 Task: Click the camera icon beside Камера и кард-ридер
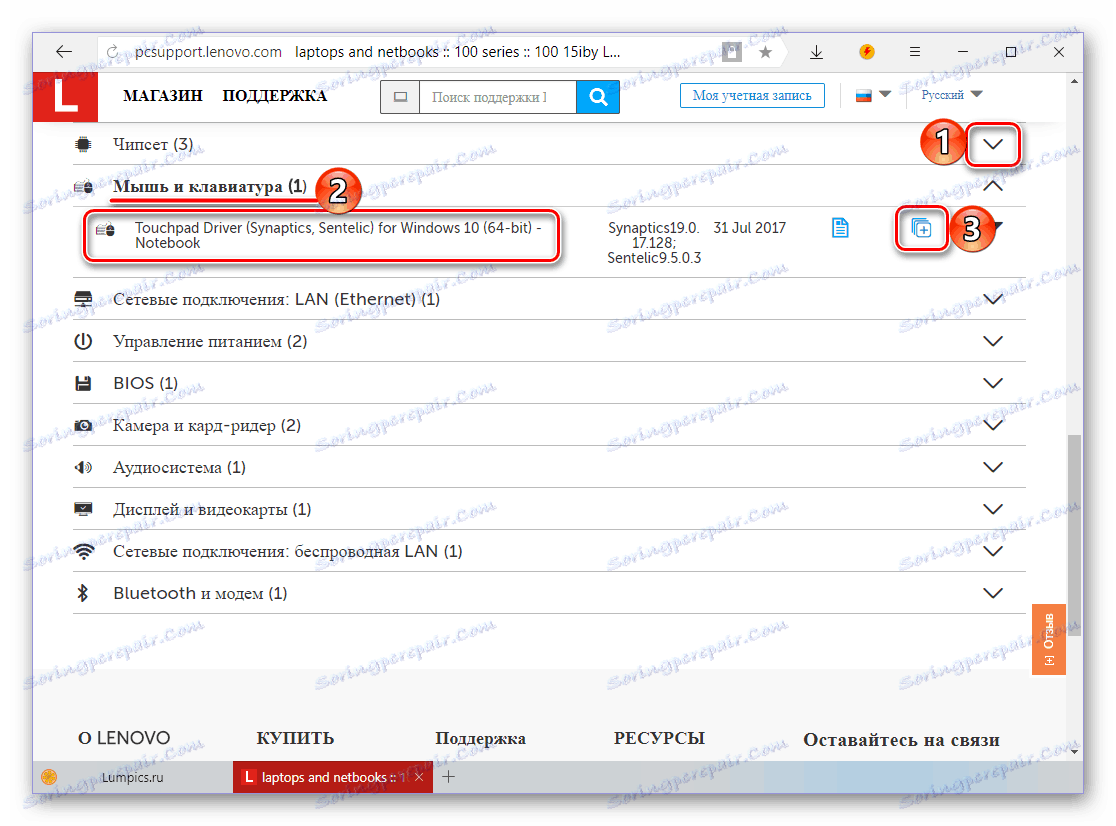[83, 425]
